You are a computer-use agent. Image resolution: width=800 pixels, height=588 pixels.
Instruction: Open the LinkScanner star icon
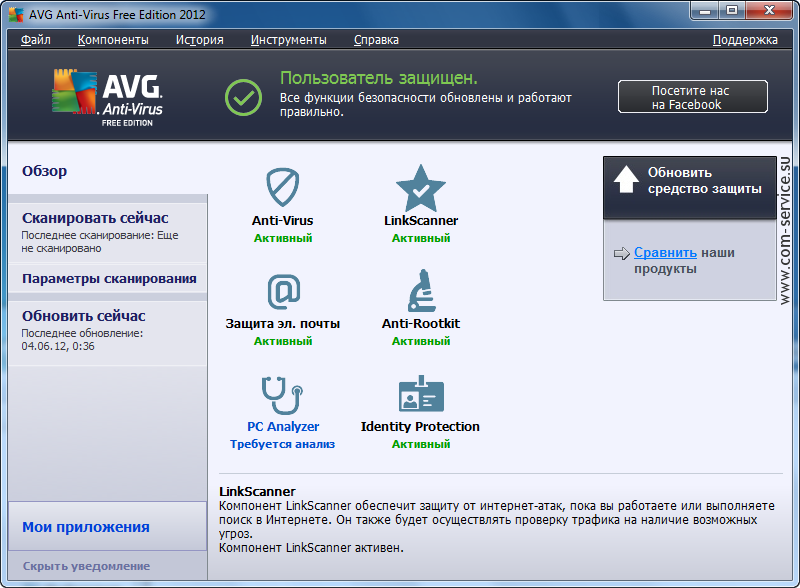pyautogui.click(x=420, y=188)
